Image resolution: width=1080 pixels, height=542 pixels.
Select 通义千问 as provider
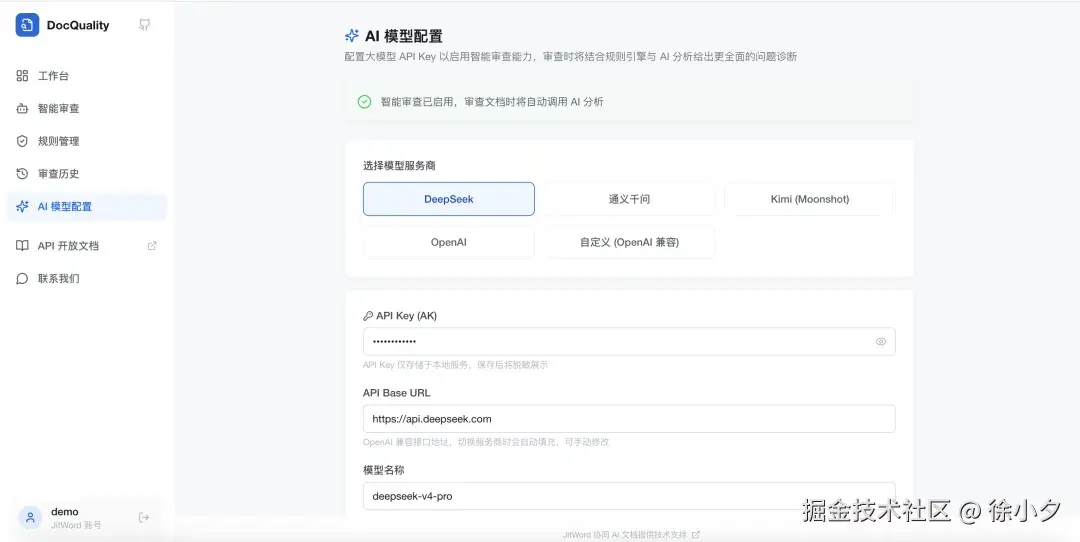coord(629,199)
